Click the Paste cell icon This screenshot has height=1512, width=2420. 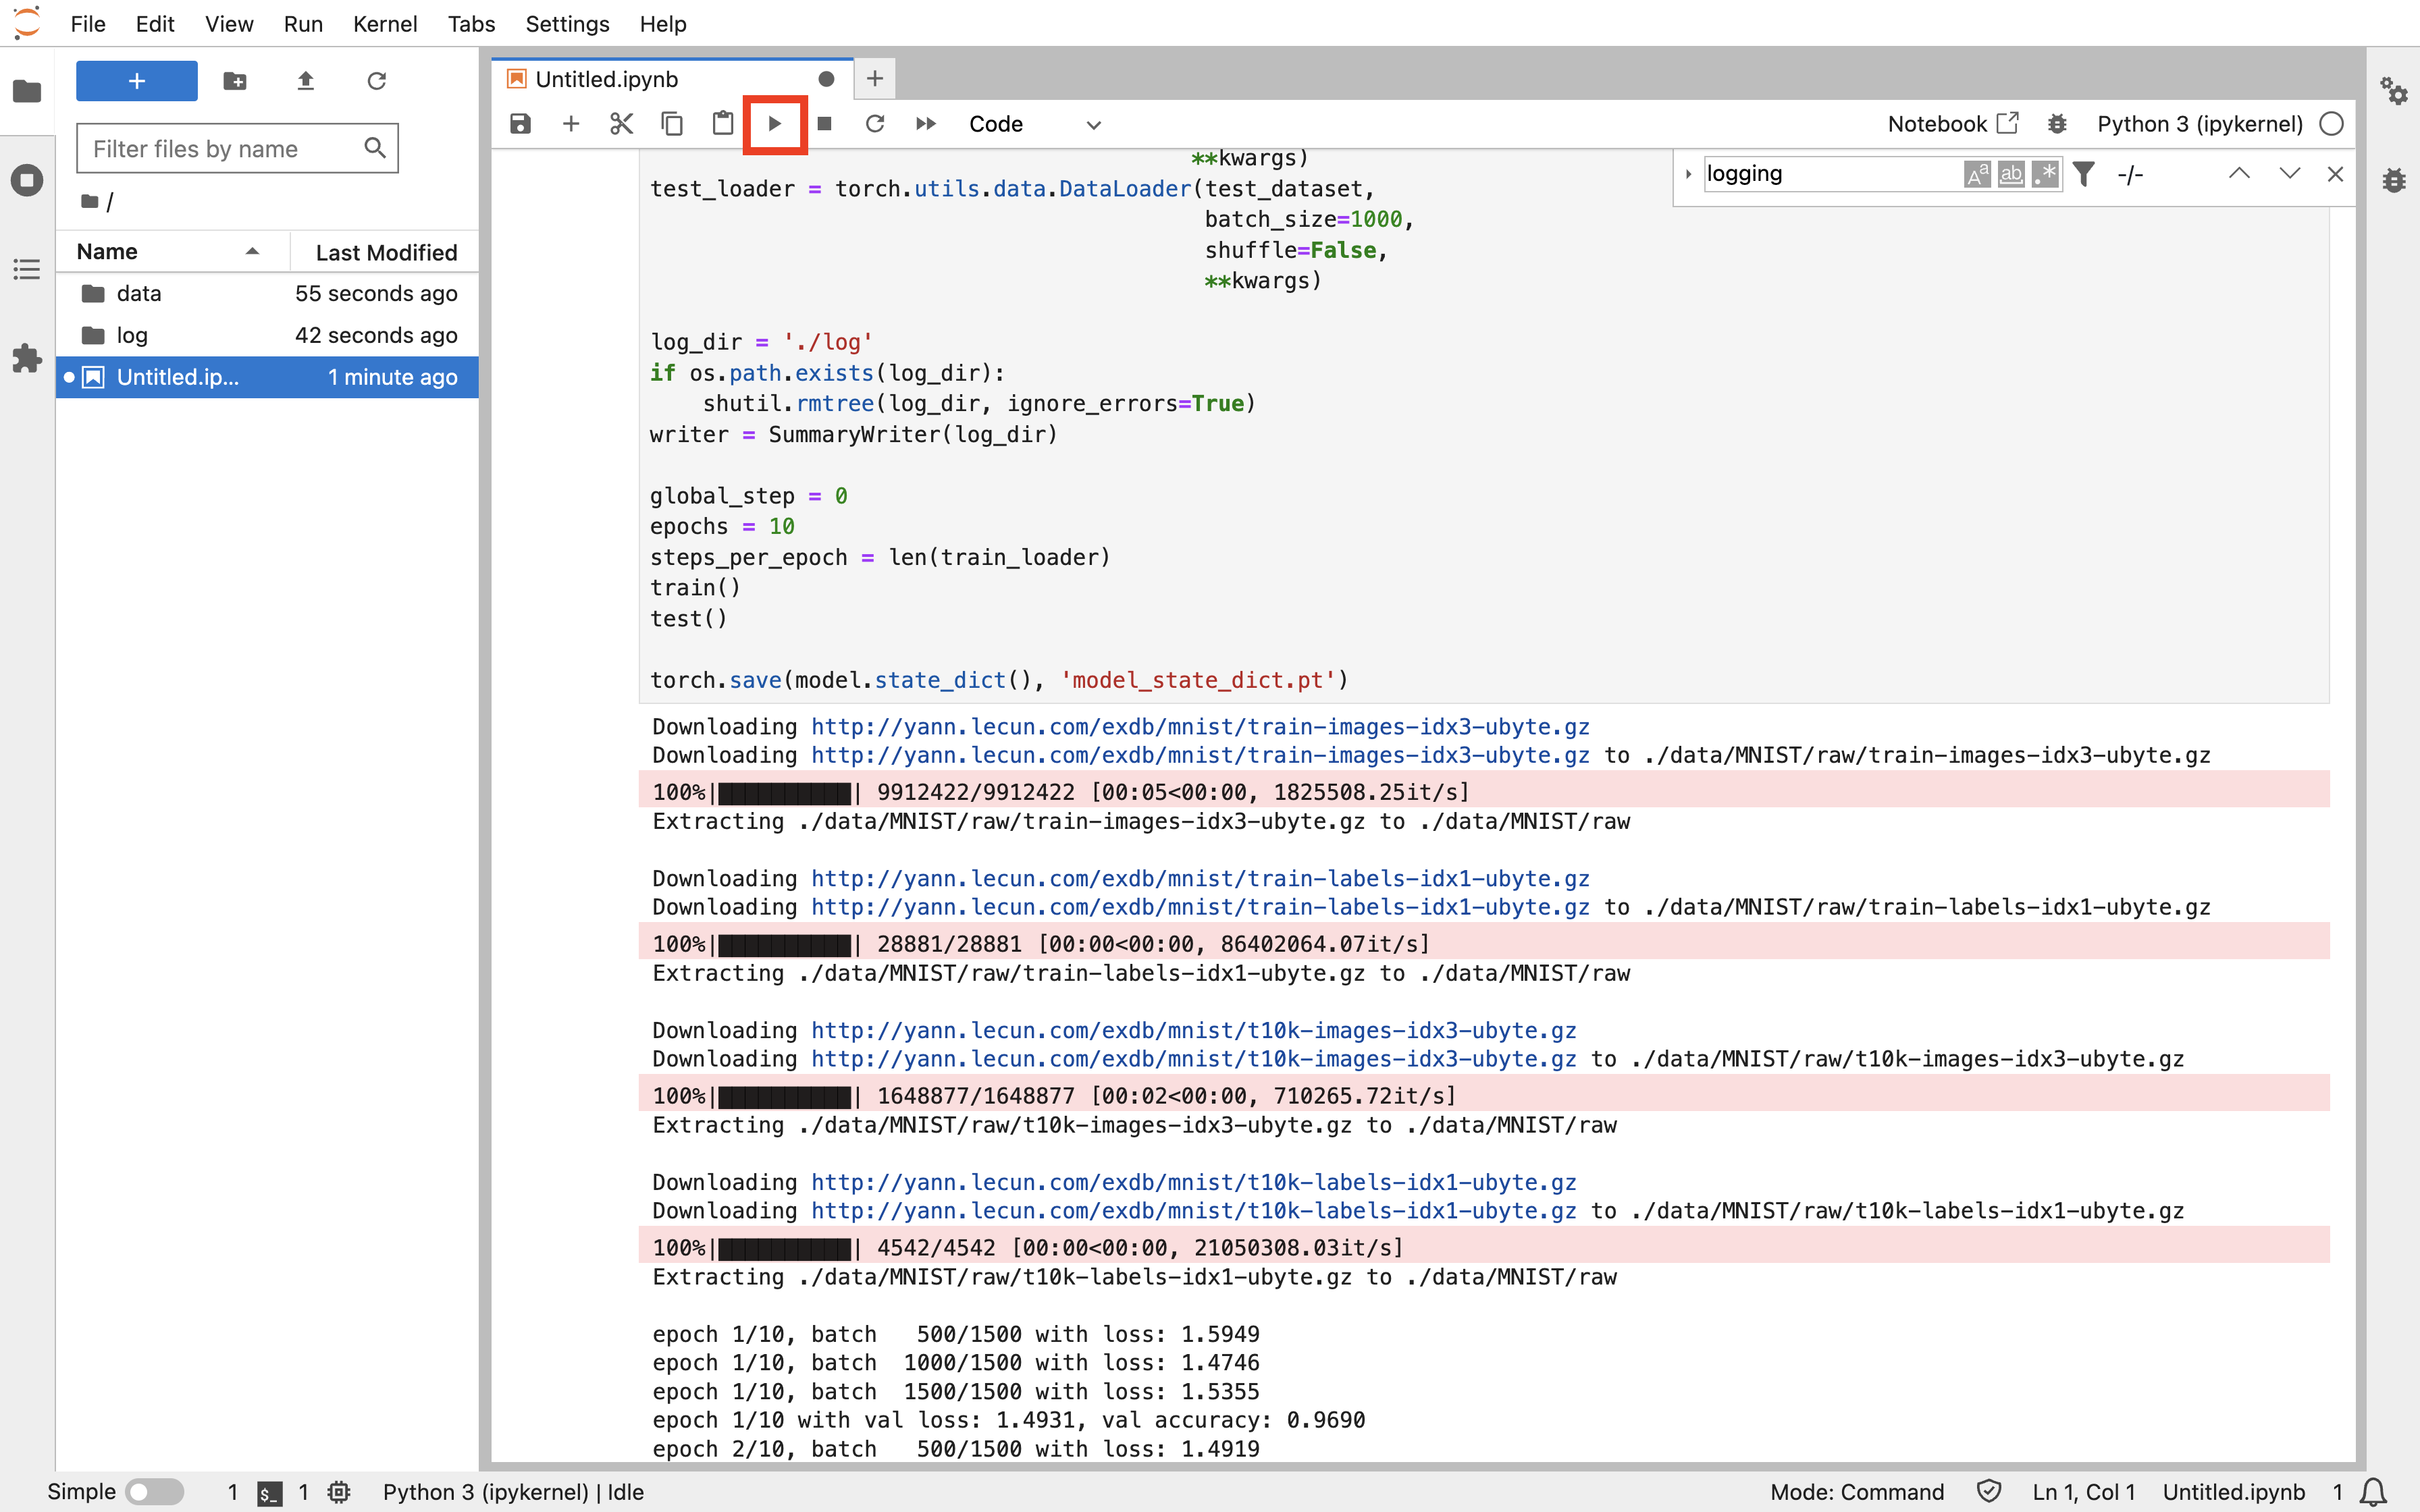(x=723, y=122)
